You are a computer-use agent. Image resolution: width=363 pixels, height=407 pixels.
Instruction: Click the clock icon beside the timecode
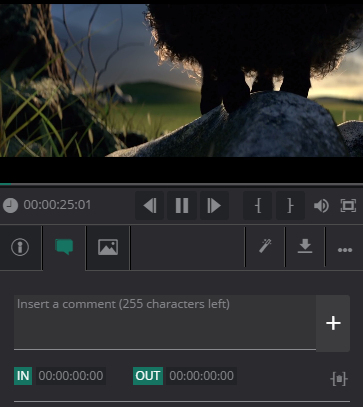click(10, 205)
